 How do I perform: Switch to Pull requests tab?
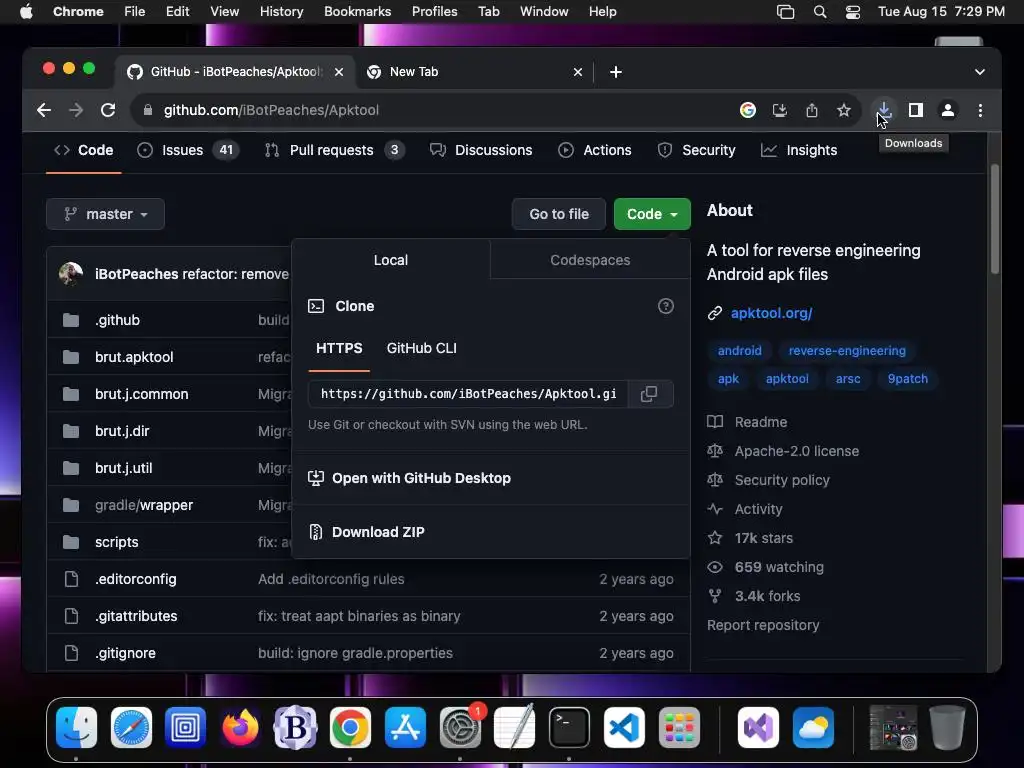tap(334, 150)
